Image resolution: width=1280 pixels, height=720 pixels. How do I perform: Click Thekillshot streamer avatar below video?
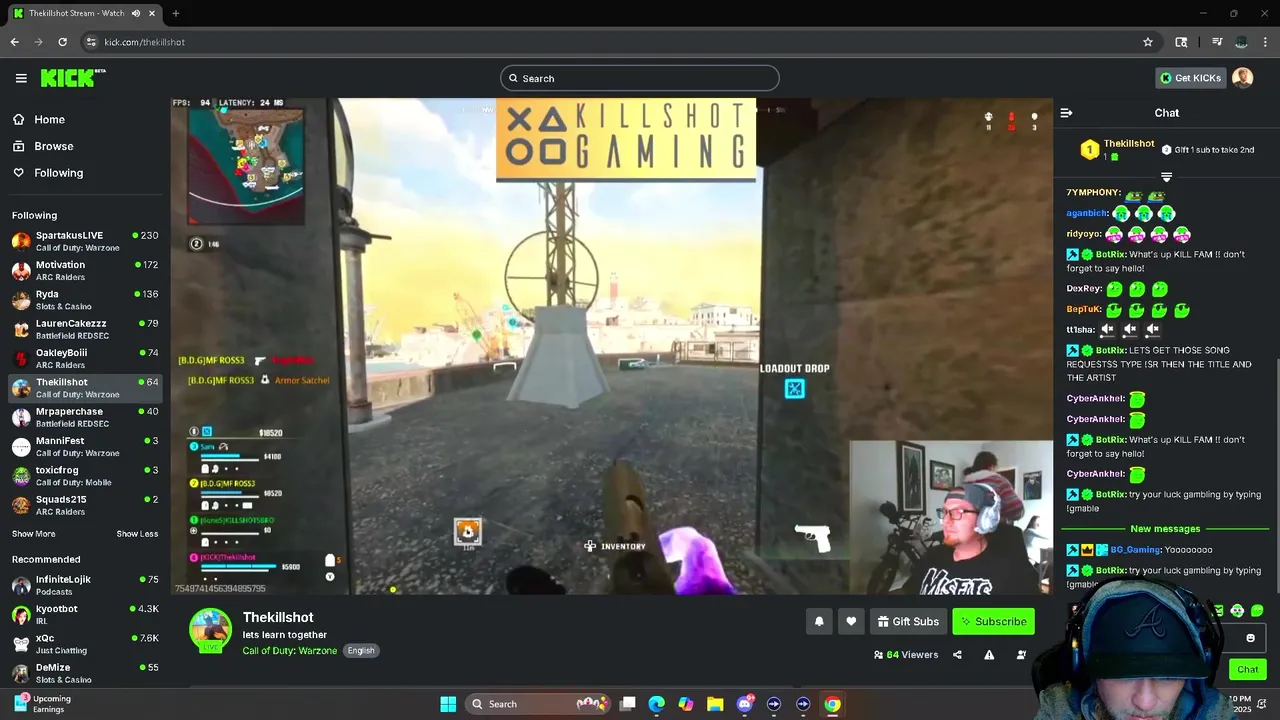210,631
